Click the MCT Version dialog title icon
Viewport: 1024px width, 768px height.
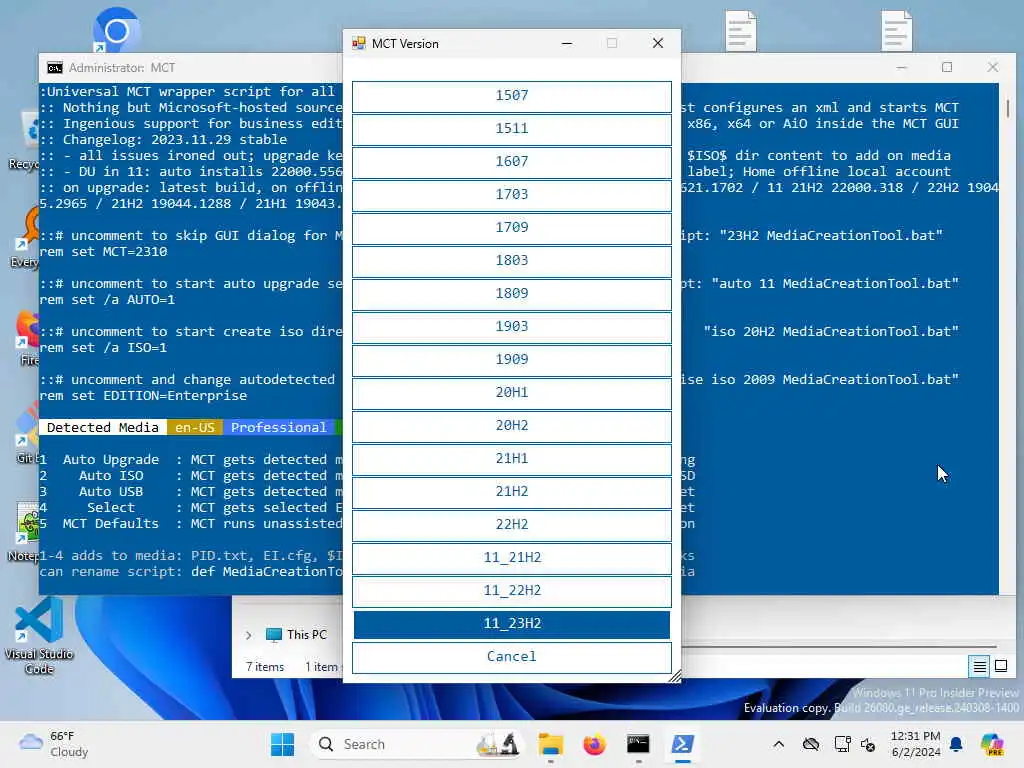click(359, 44)
